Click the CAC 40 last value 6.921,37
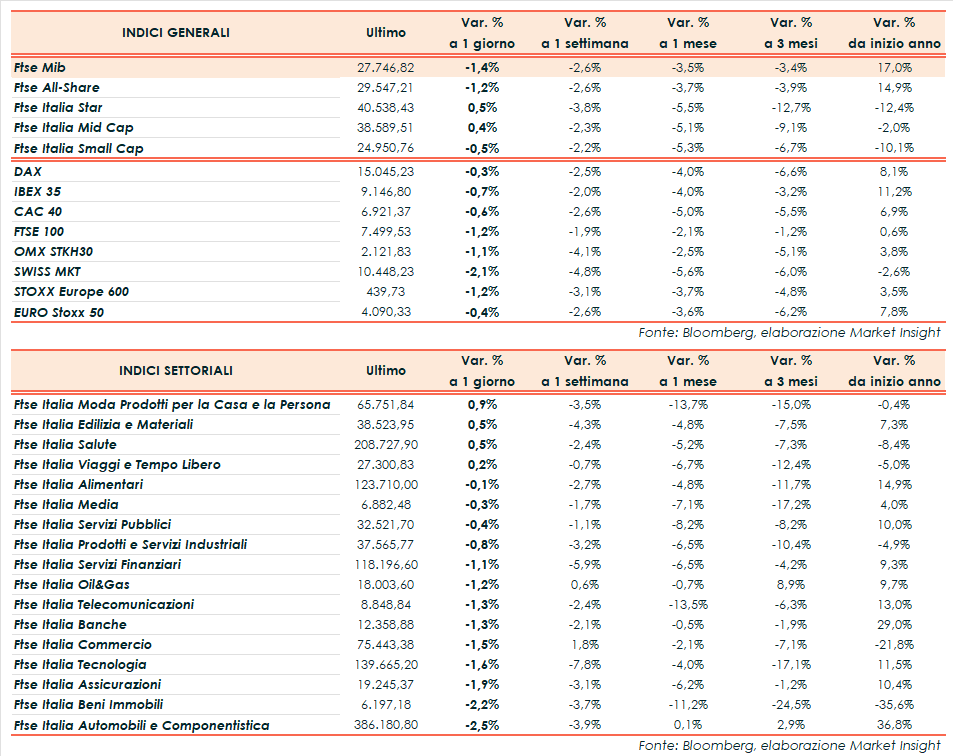 coord(385,211)
